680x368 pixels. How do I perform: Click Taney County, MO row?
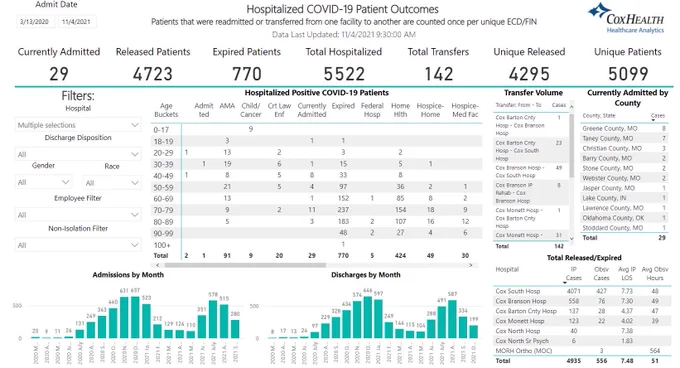click(x=624, y=138)
